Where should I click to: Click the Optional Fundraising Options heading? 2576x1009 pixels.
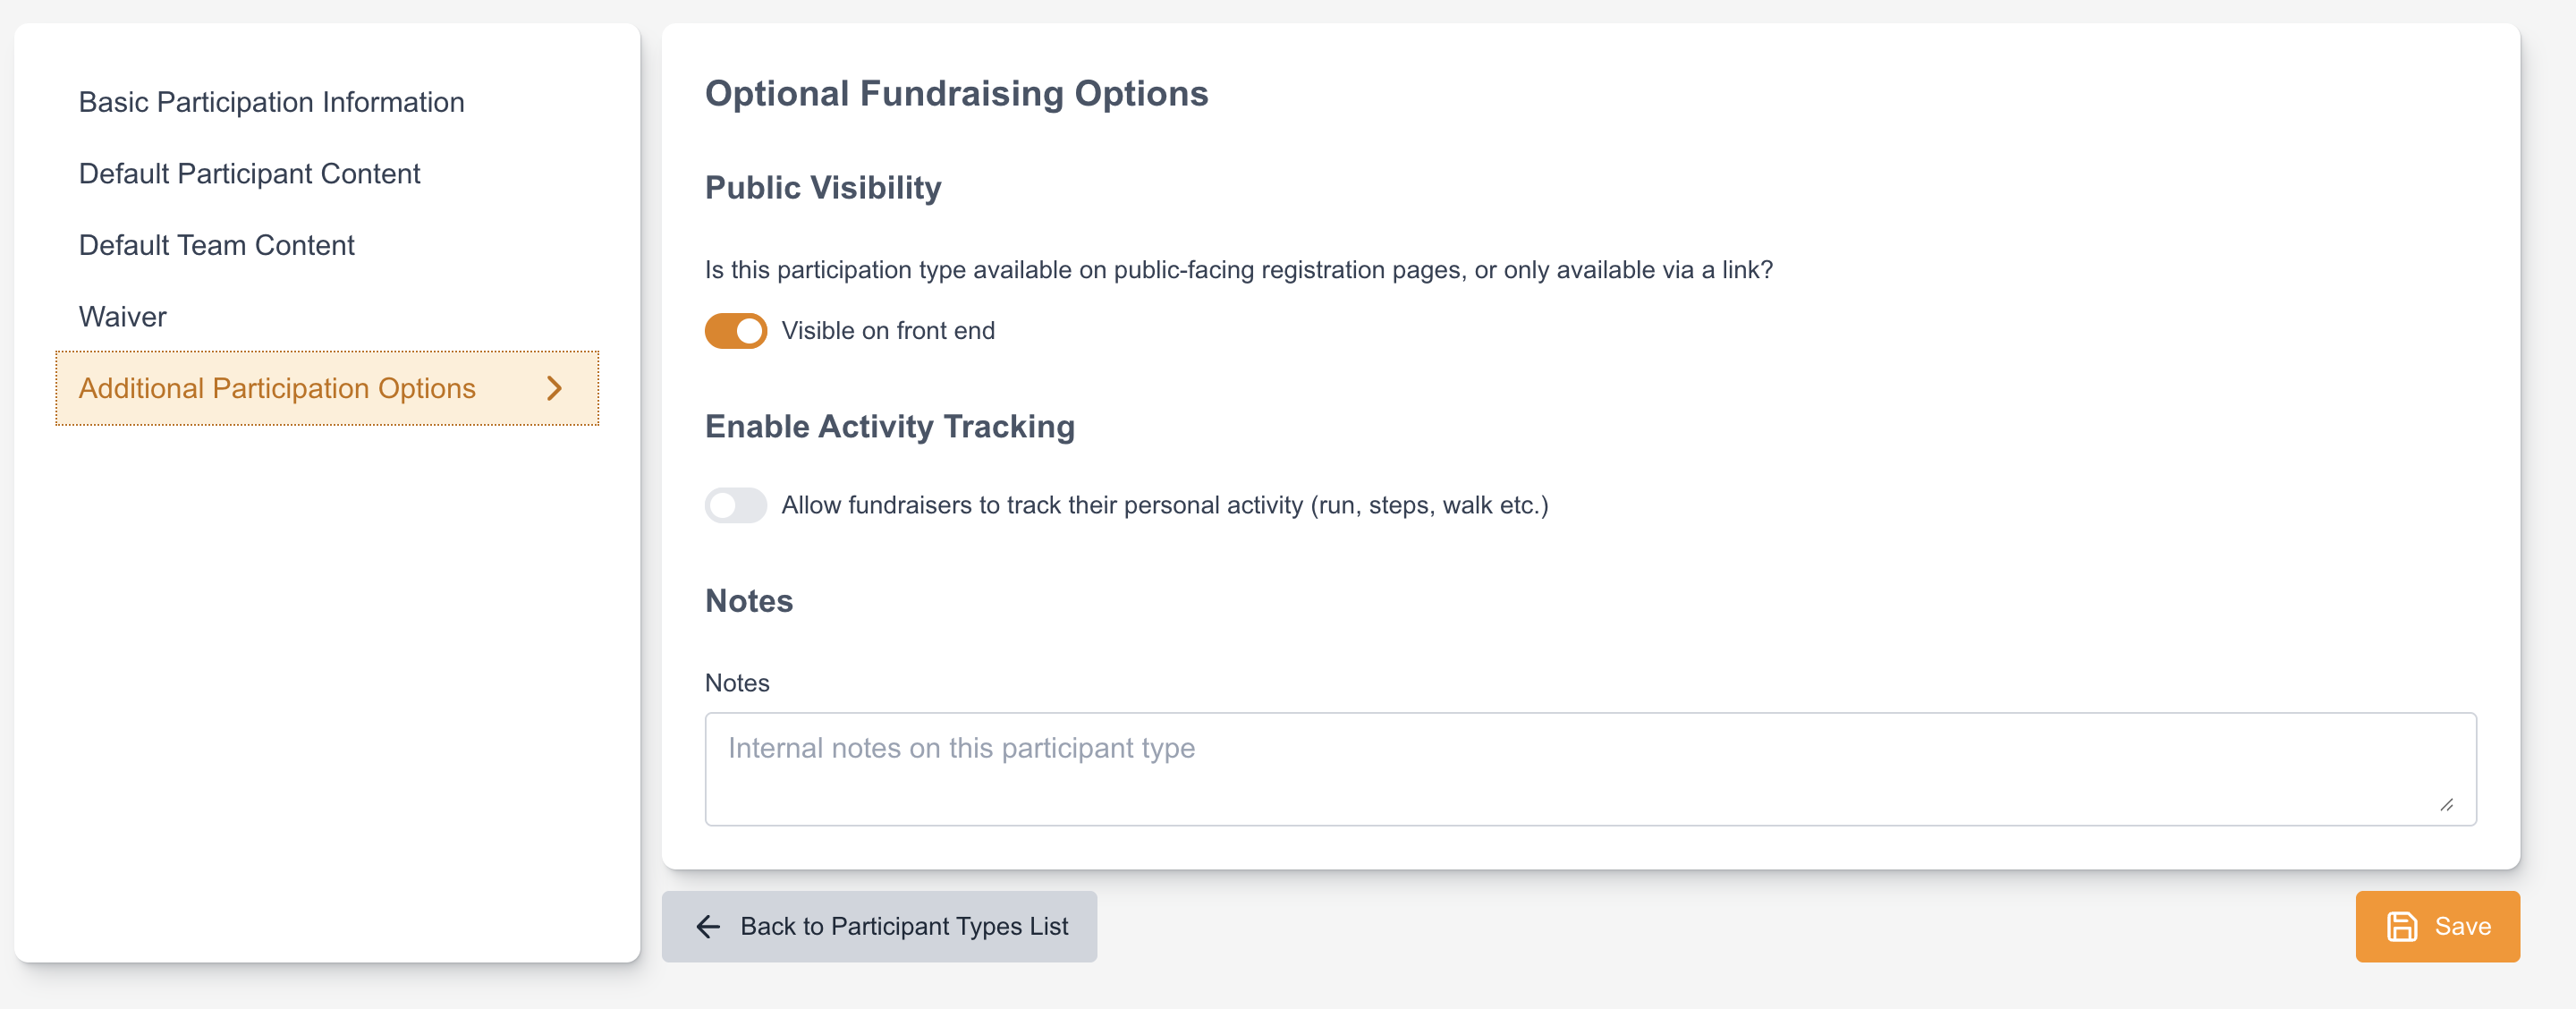click(956, 94)
